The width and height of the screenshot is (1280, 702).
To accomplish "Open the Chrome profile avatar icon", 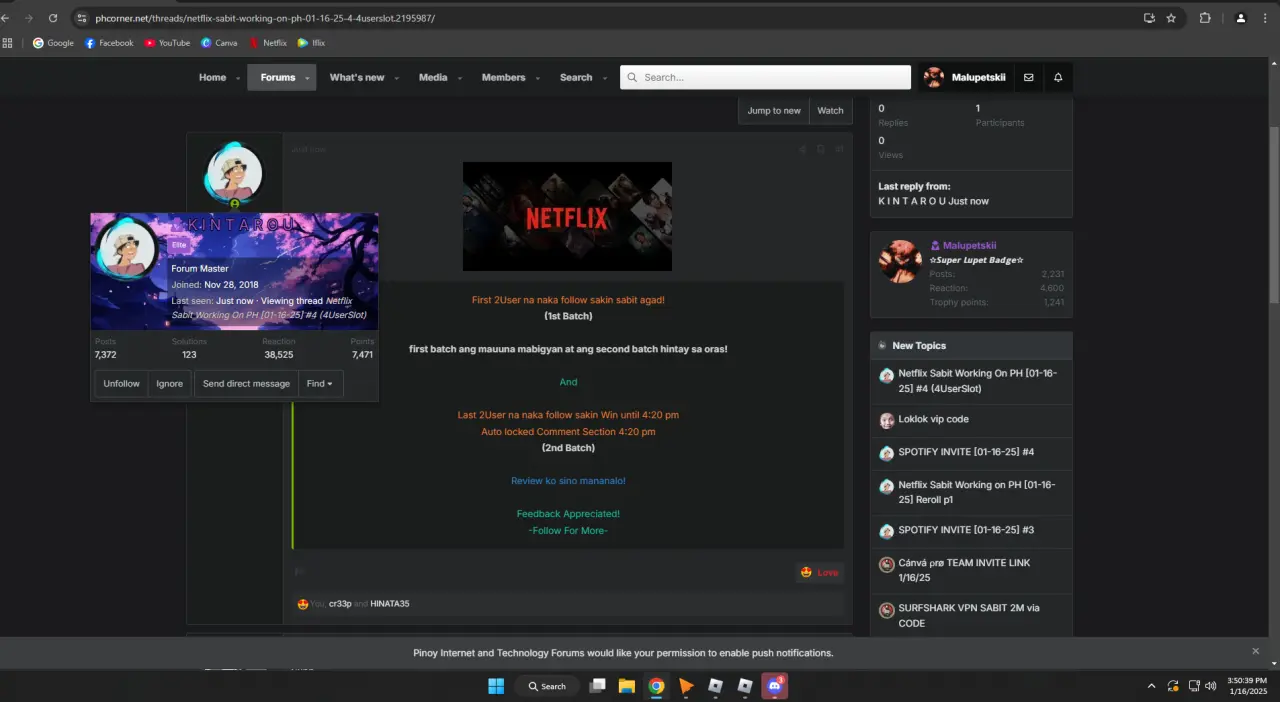I will [x=1241, y=18].
